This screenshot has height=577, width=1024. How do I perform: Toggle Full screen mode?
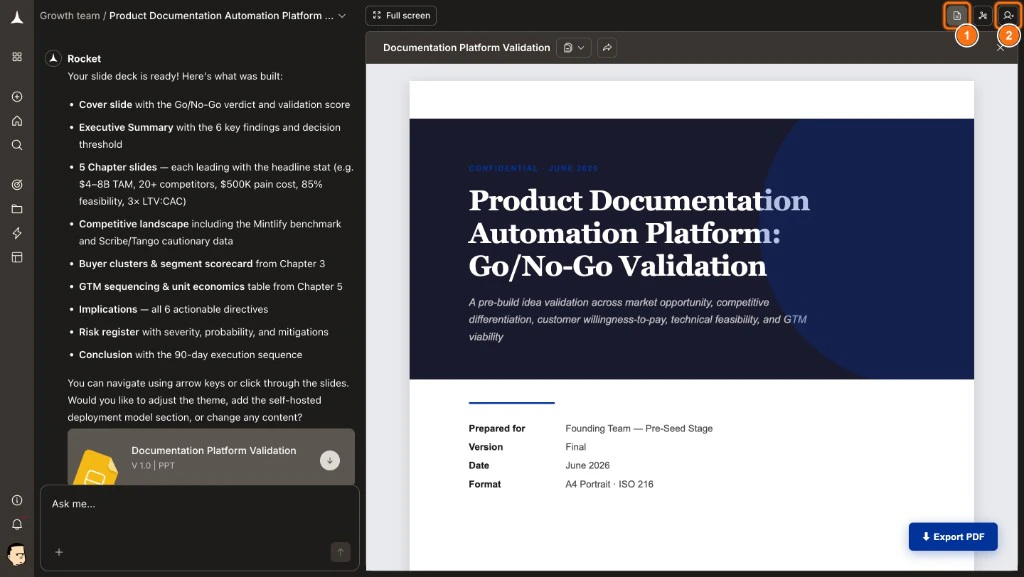pyautogui.click(x=400, y=15)
